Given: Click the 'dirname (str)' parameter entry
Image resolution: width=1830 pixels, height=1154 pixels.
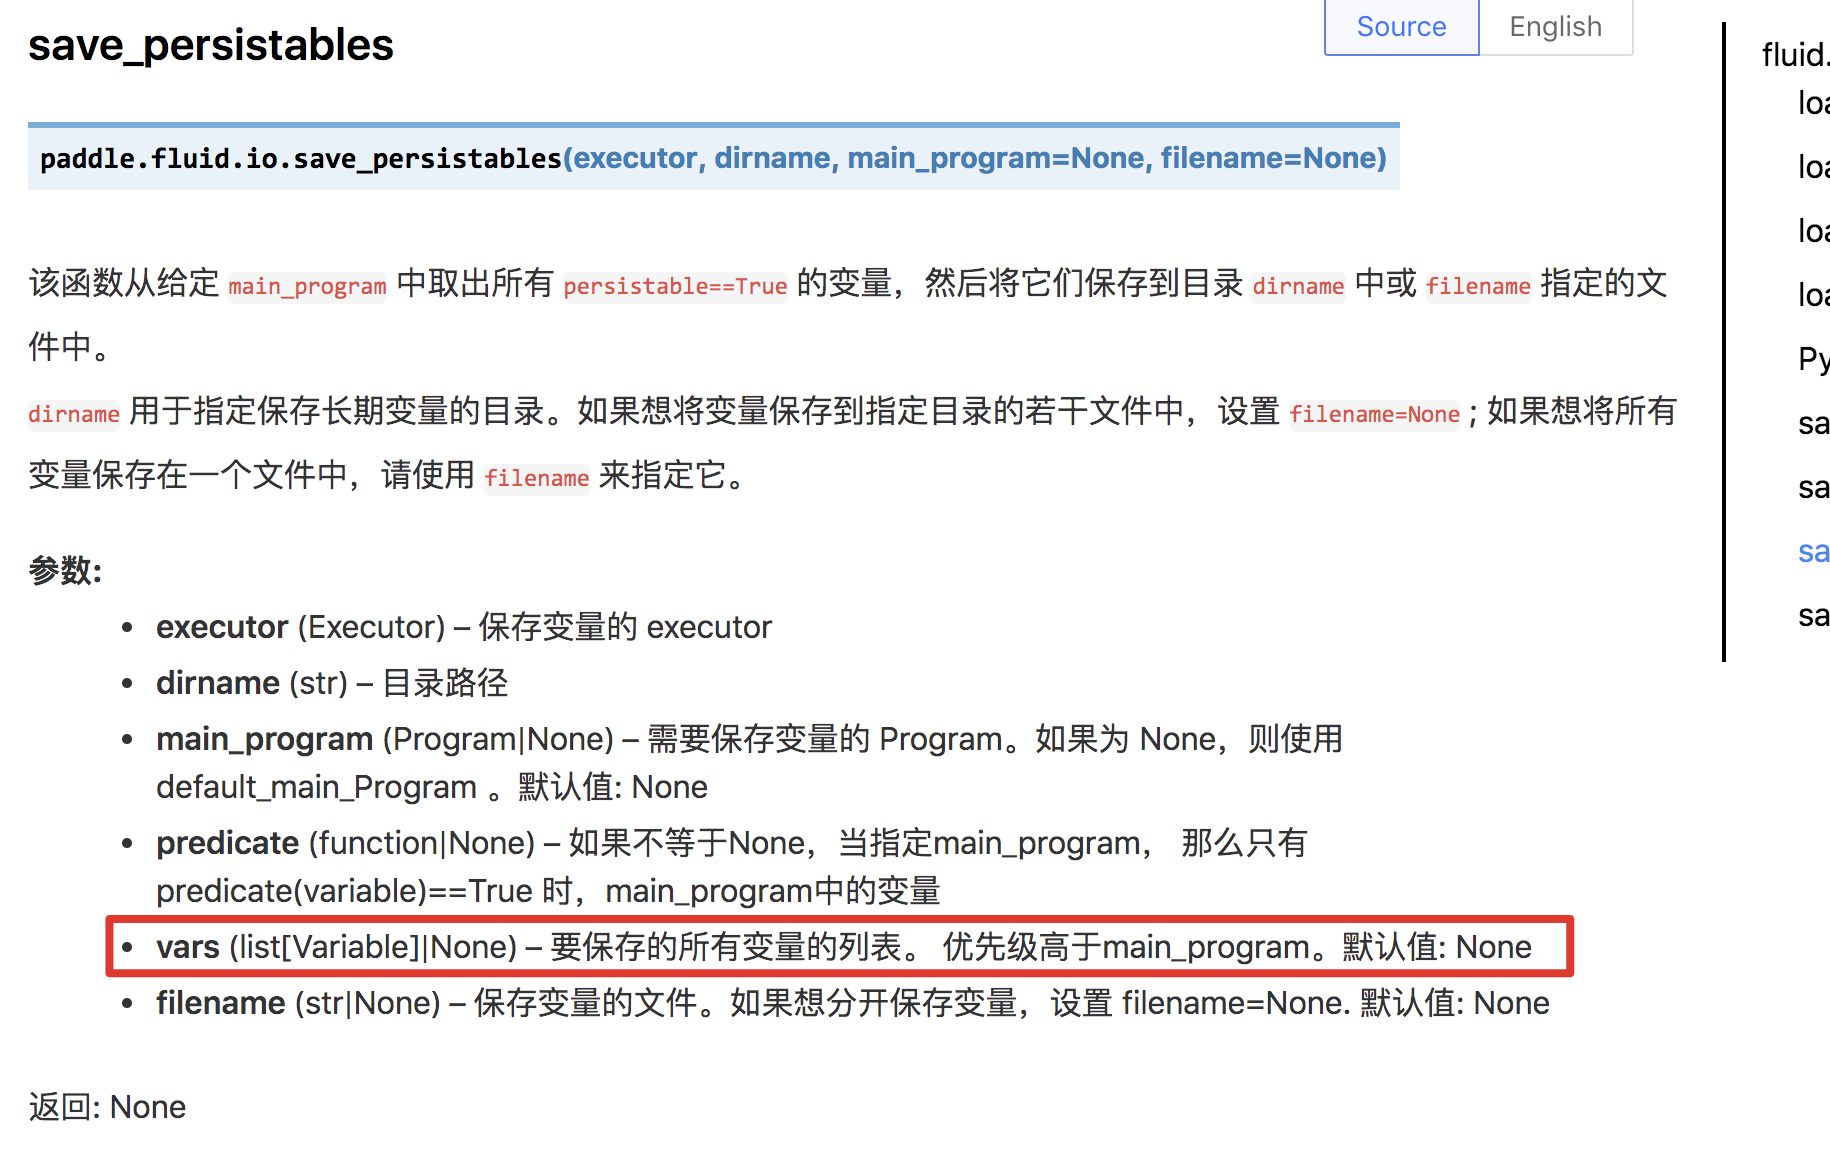Looking at the screenshot, I should (332, 683).
